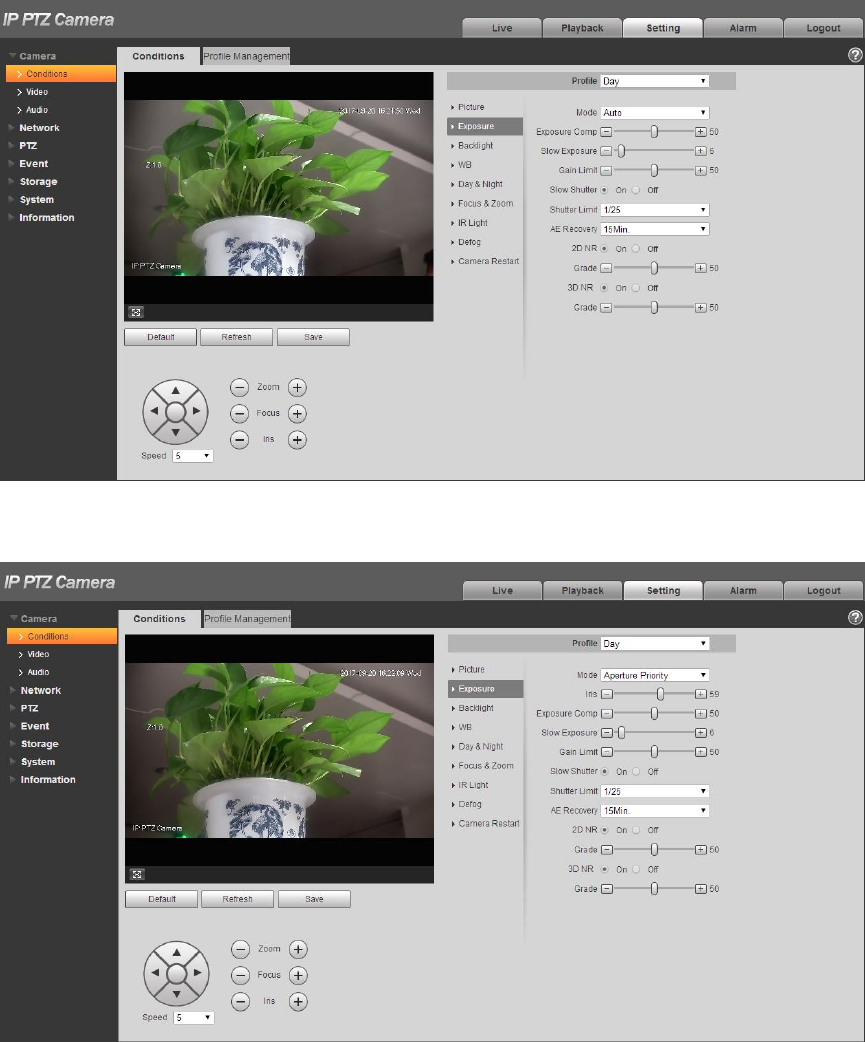Click fullscreen icon below lower video preview
The image size is (865, 1042).
pyautogui.click(x=137, y=875)
